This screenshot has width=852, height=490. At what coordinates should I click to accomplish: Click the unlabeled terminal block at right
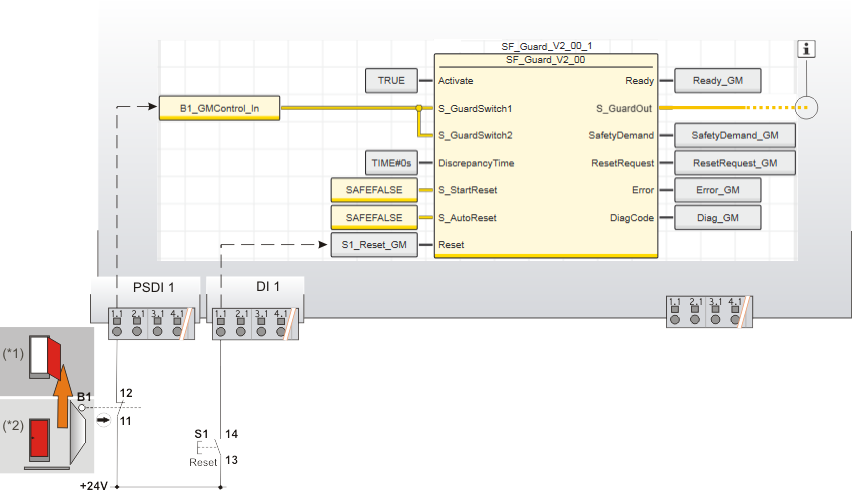point(708,310)
